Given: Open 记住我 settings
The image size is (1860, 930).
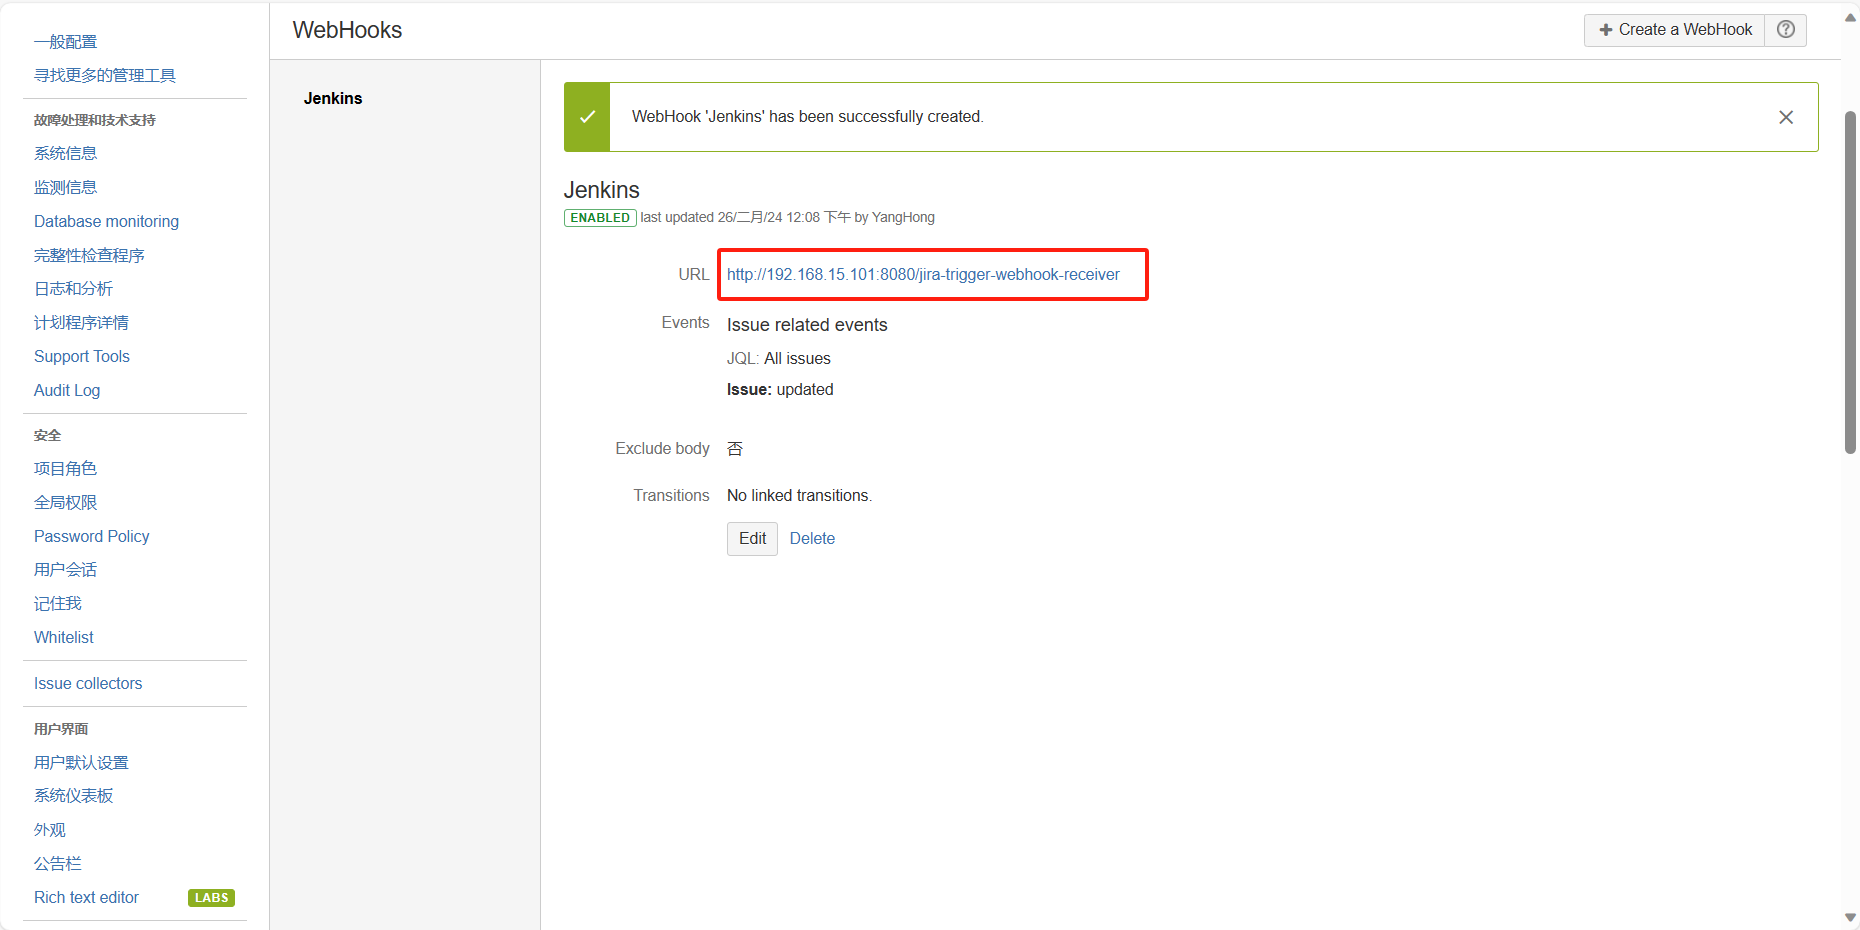Looking at the screenshot, I should click(57, 603).
